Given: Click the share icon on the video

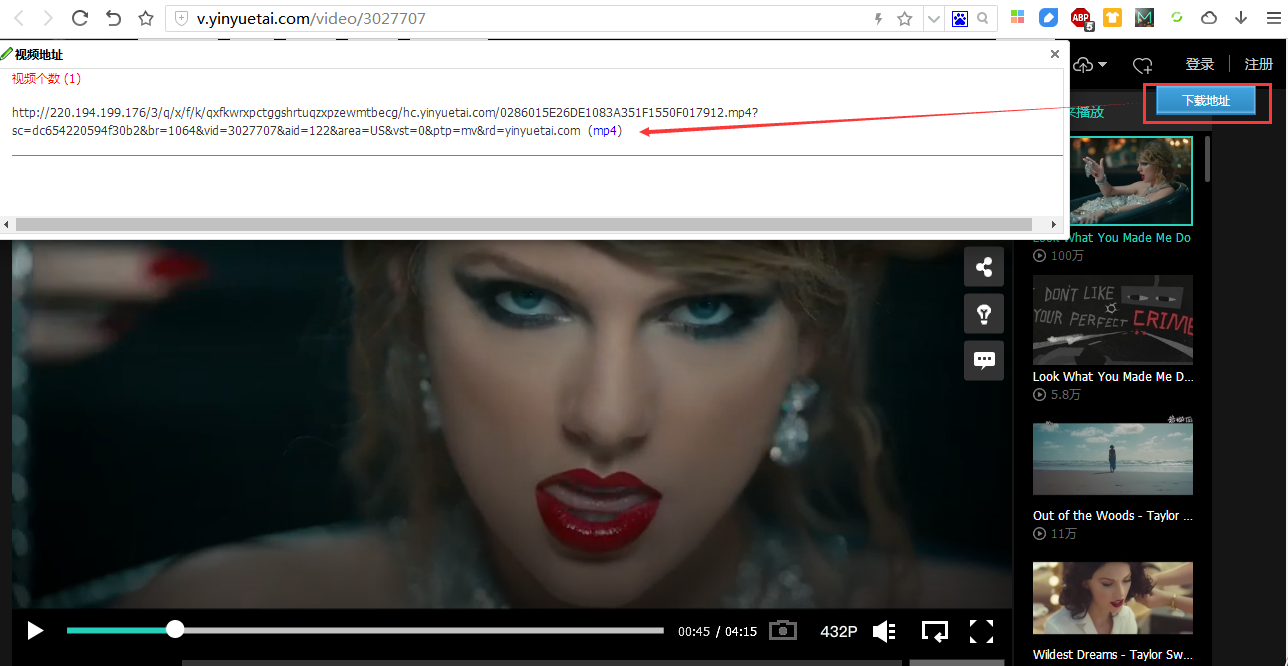Looking at the screenshot, I should 984,267.
